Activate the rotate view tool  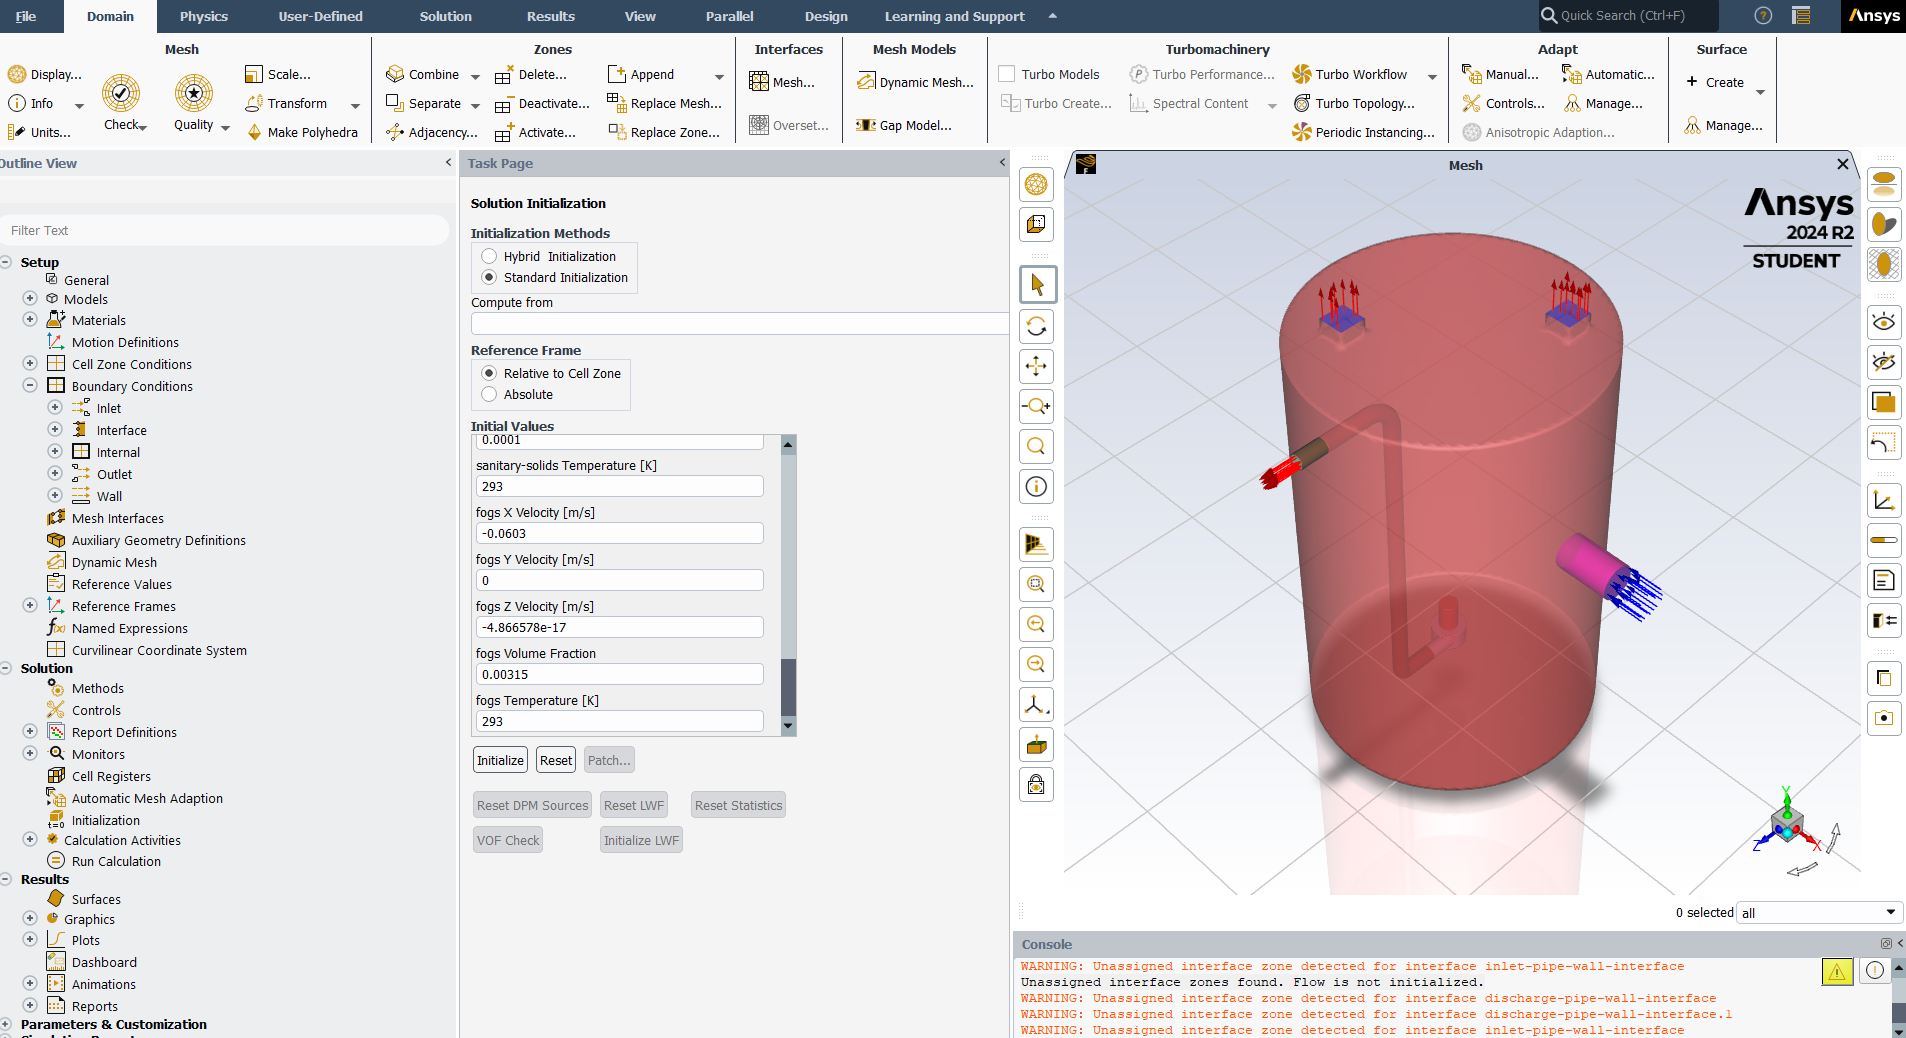click(1037, 326)
